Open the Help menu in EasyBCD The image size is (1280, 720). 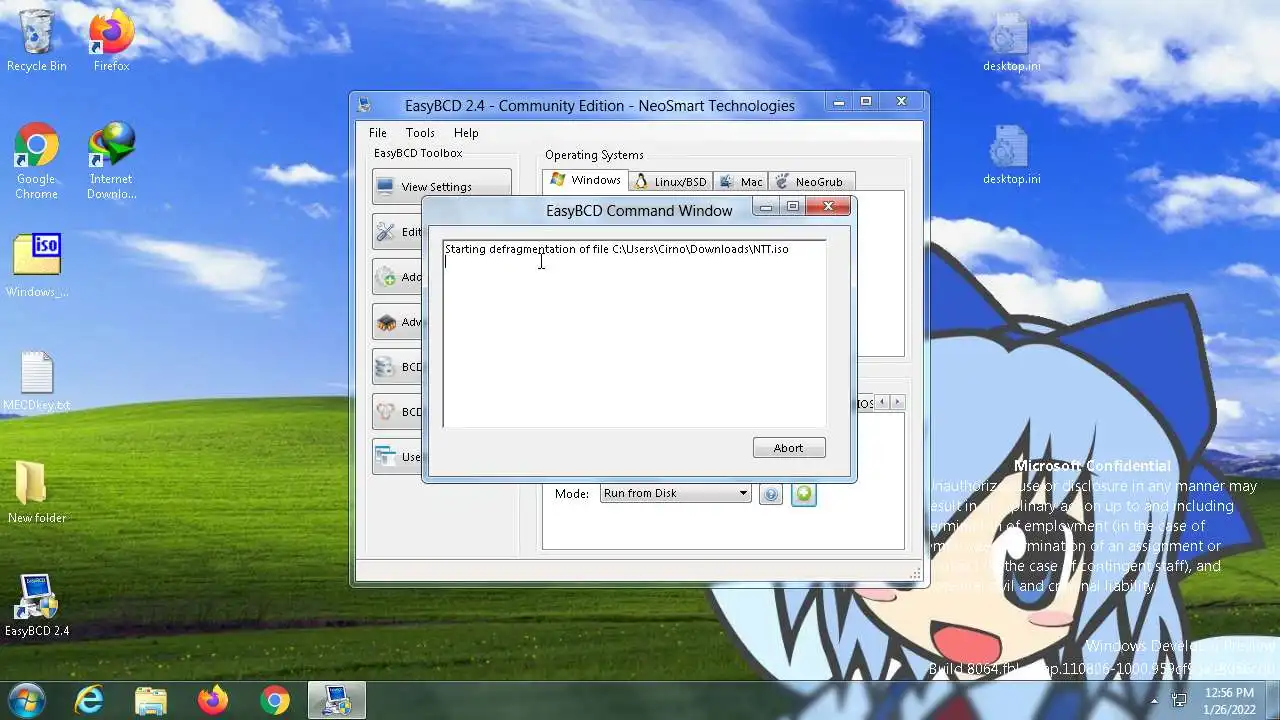click(466, 133)
